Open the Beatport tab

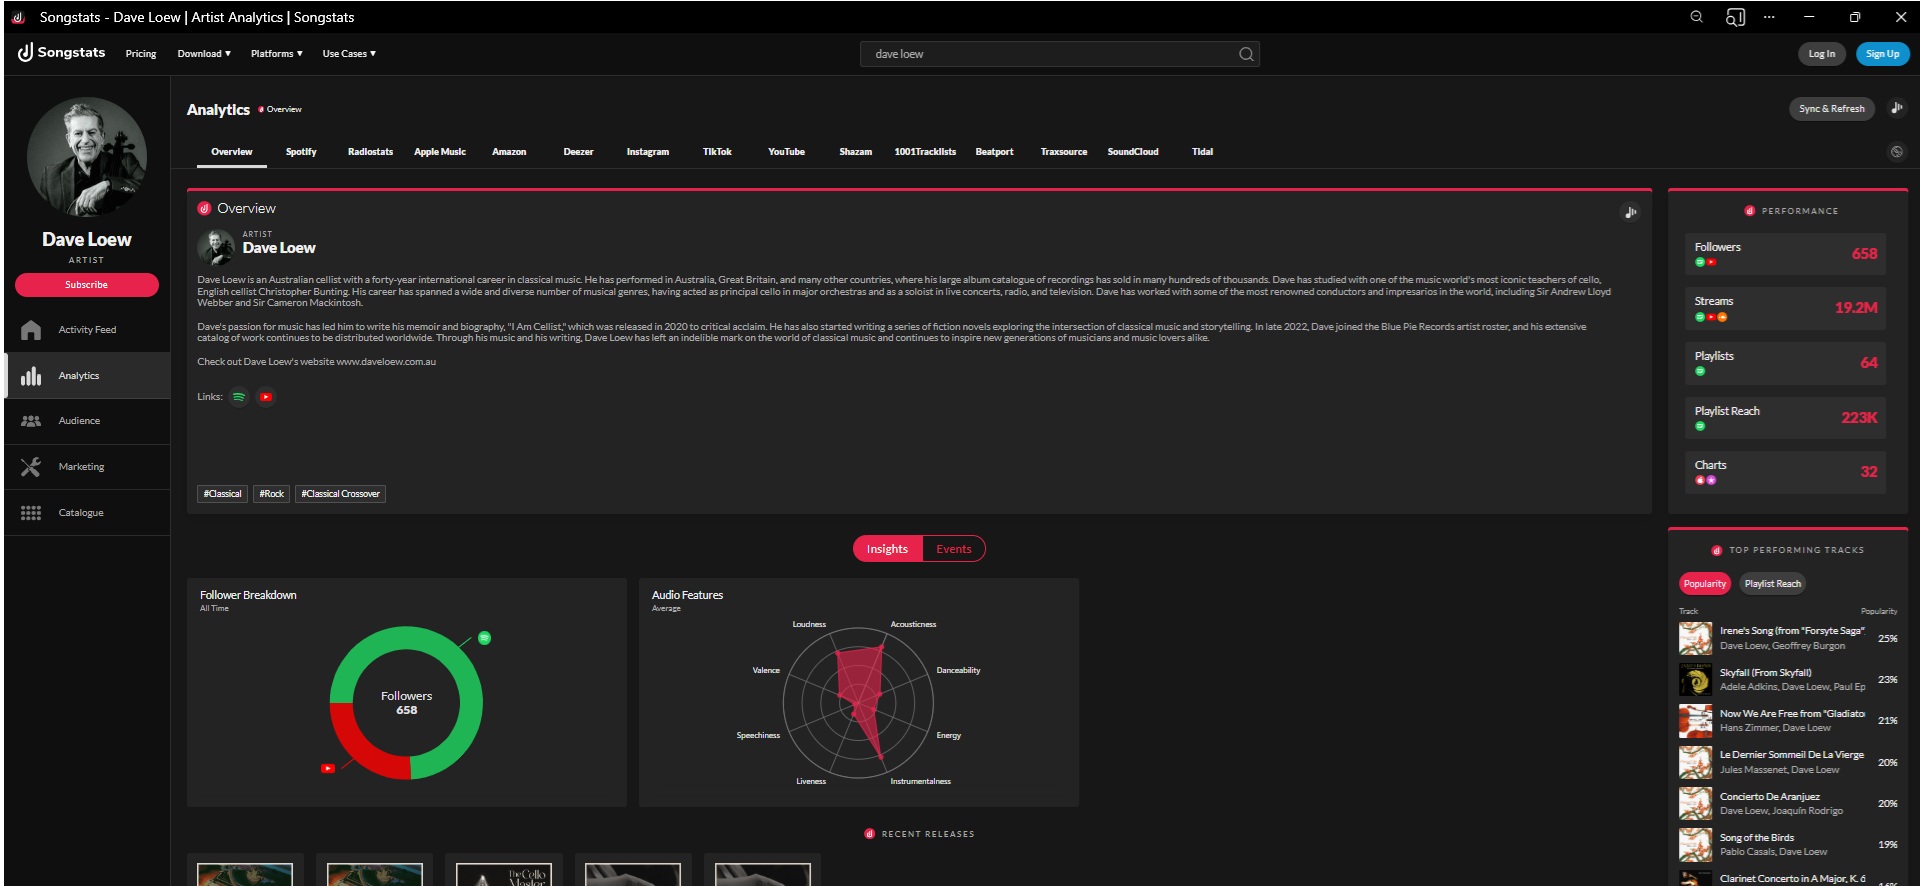[x=994, y=152]
